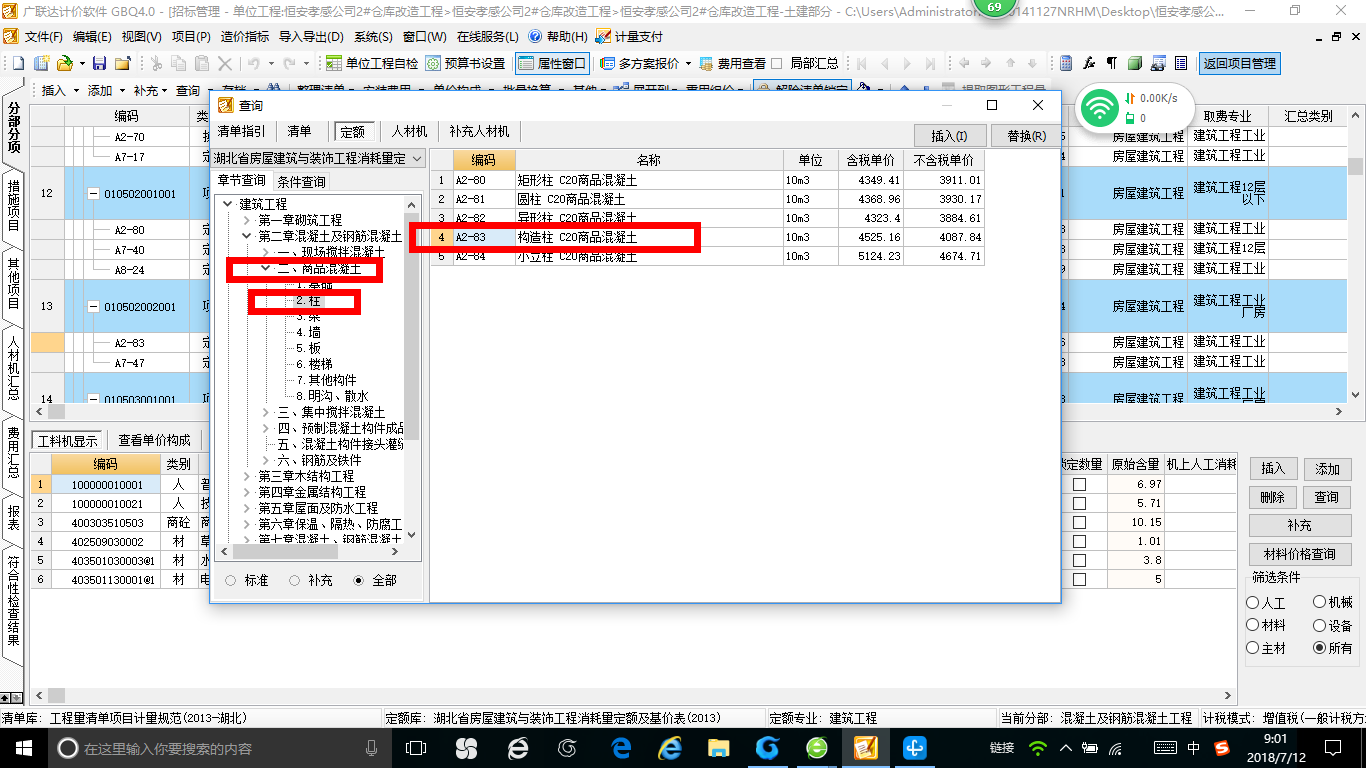The height and width of the screenshot is (768, 1366).
Task: Click the Save floppy disk icon
Action: [x=99, y=63]
